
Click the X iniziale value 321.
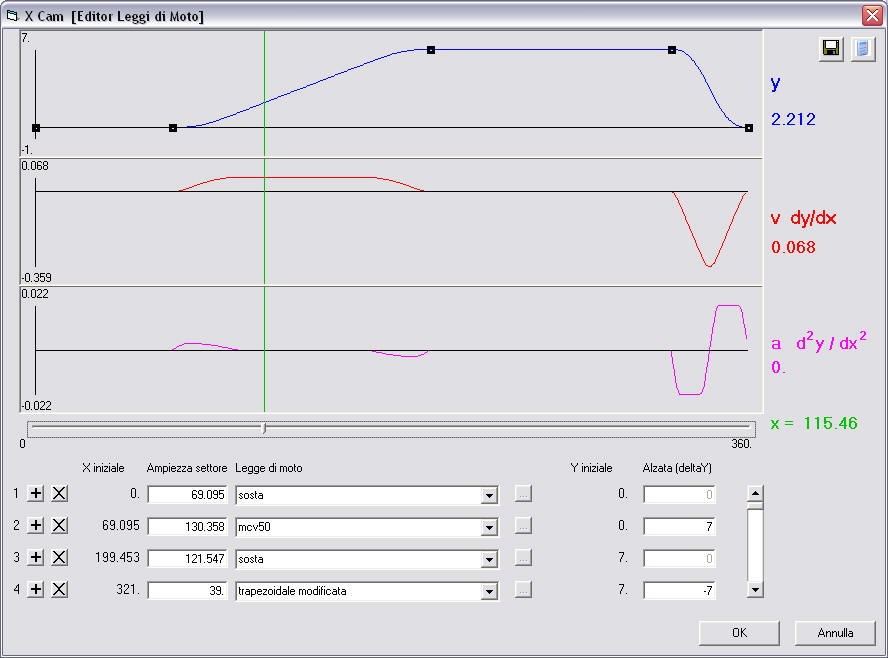pyautogui.click(x=127, y=589)
